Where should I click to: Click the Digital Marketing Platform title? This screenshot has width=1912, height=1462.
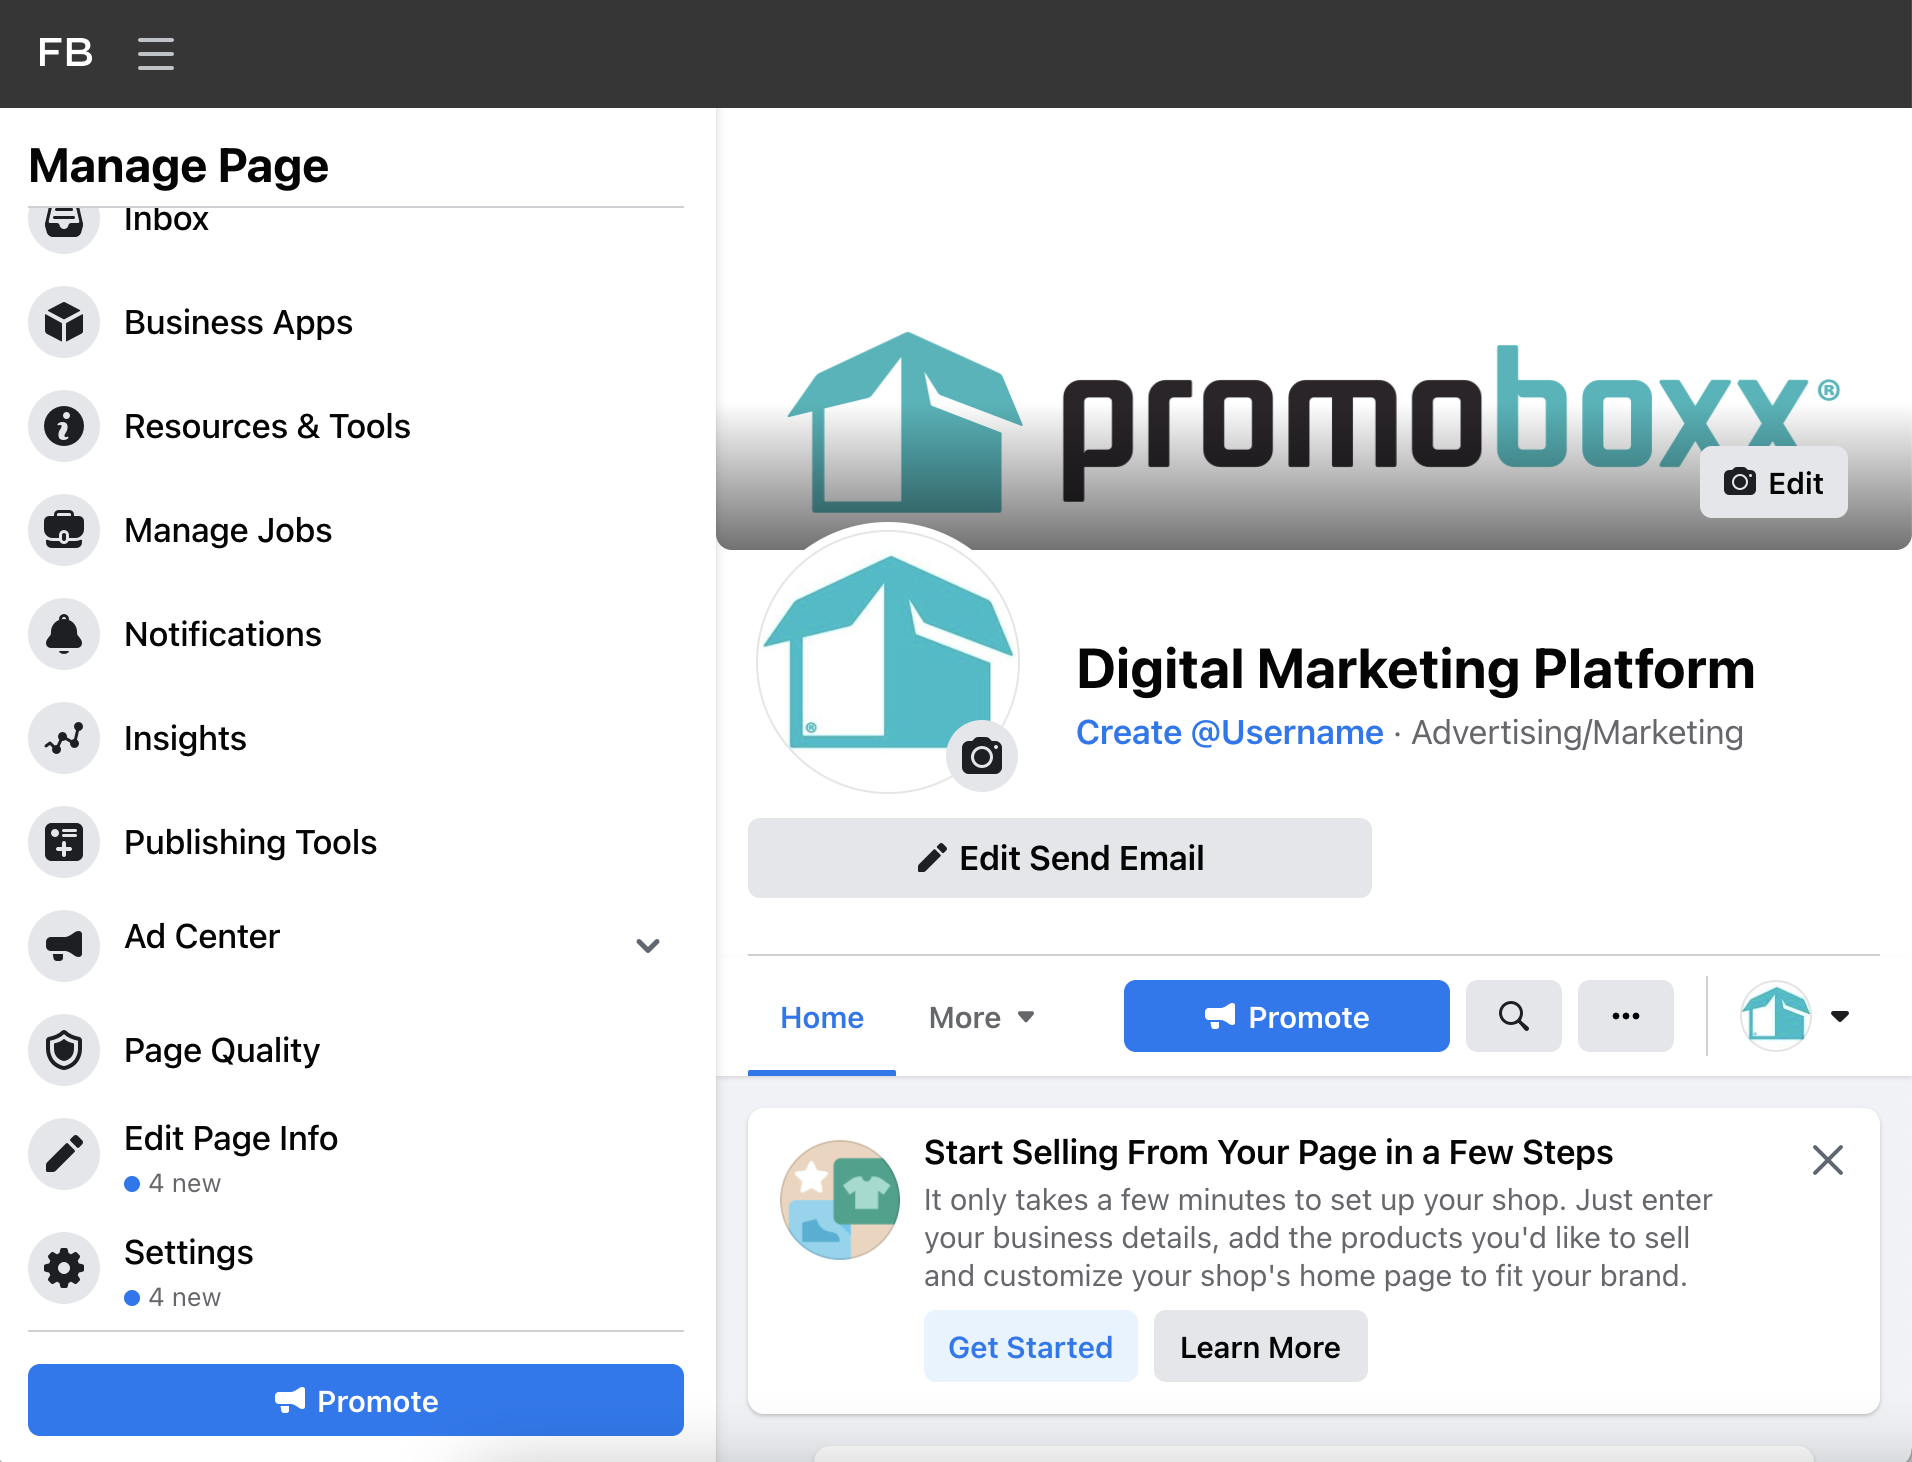1416,668
